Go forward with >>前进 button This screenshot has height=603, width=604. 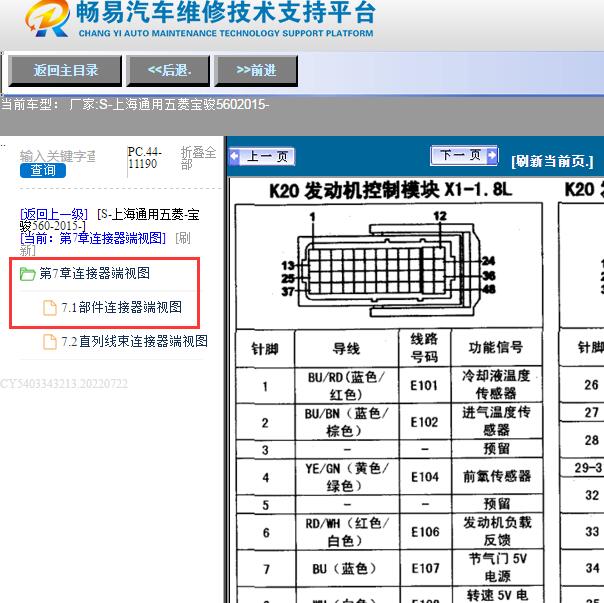[x=256, y=71]
